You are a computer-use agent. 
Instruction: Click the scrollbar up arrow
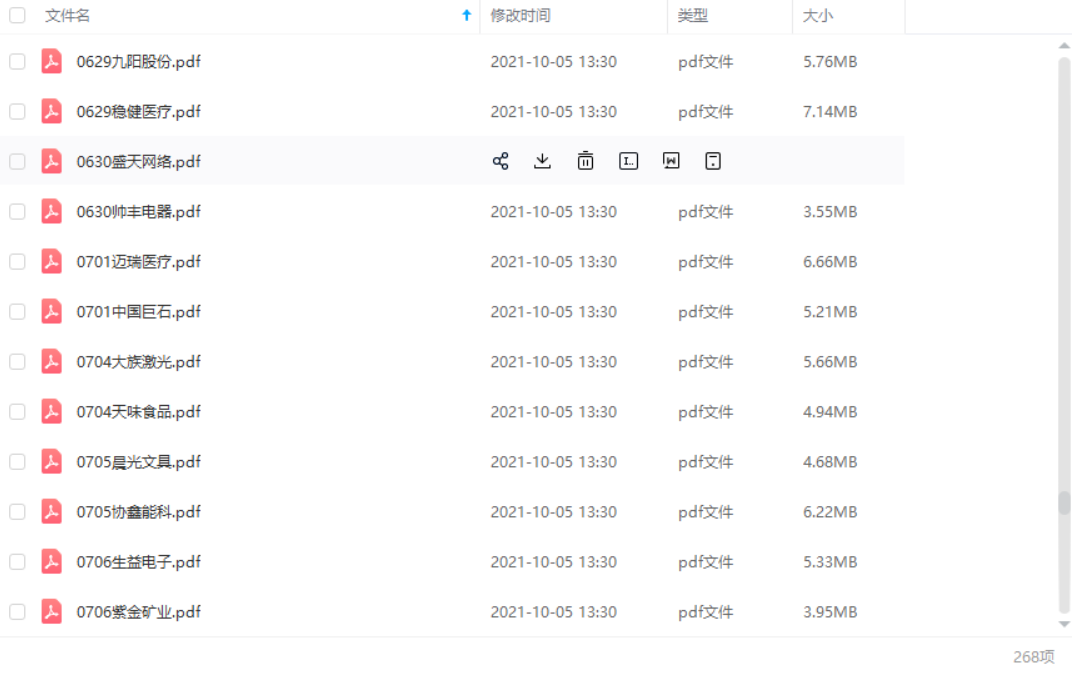[1064, 46]
